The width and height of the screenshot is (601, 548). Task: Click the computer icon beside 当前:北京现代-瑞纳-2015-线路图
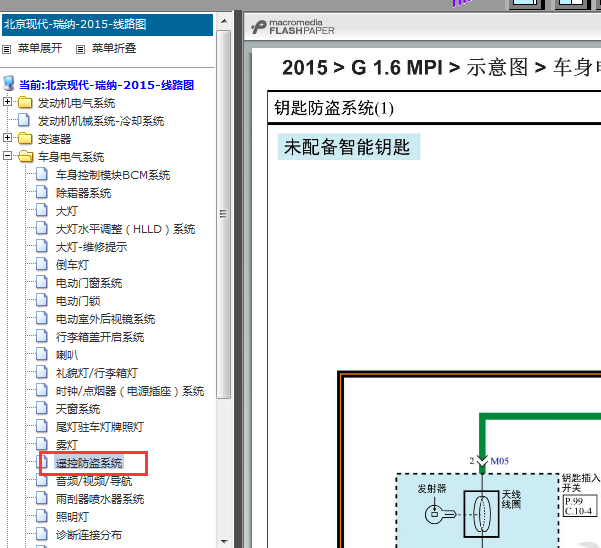coord(8,84)
